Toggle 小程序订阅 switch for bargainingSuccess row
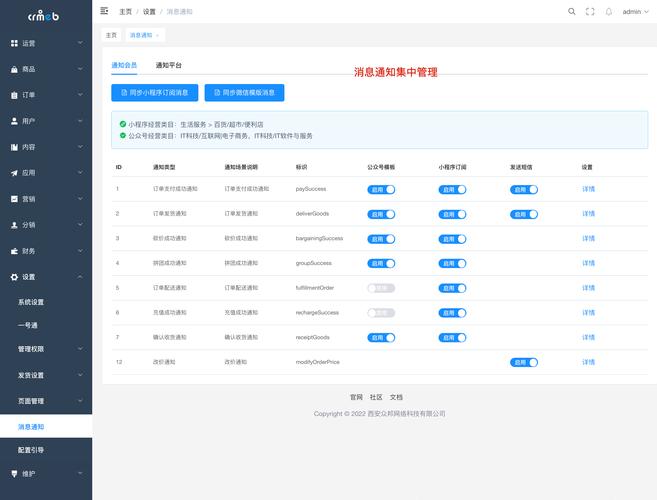This screenshot has height=500, width=657. click(x=453, y=239)
